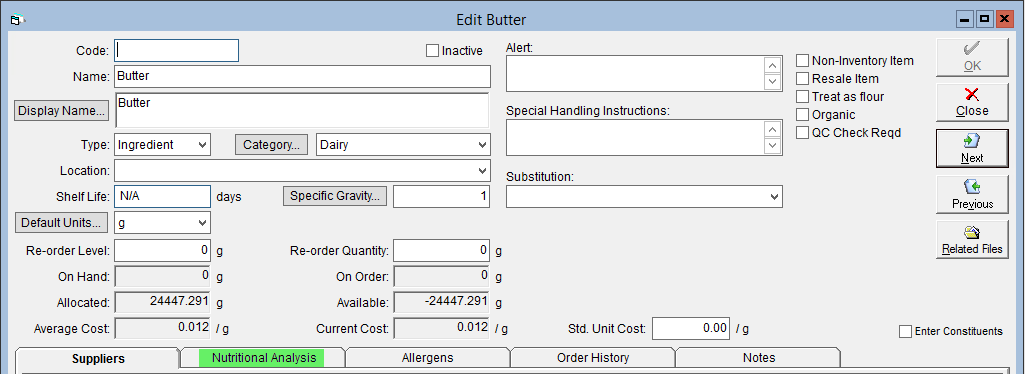The height and width of the screenshot is (374, 1025).
Task: Click Special Handling Instructions down arrow
Action: (x=773, y=145)
